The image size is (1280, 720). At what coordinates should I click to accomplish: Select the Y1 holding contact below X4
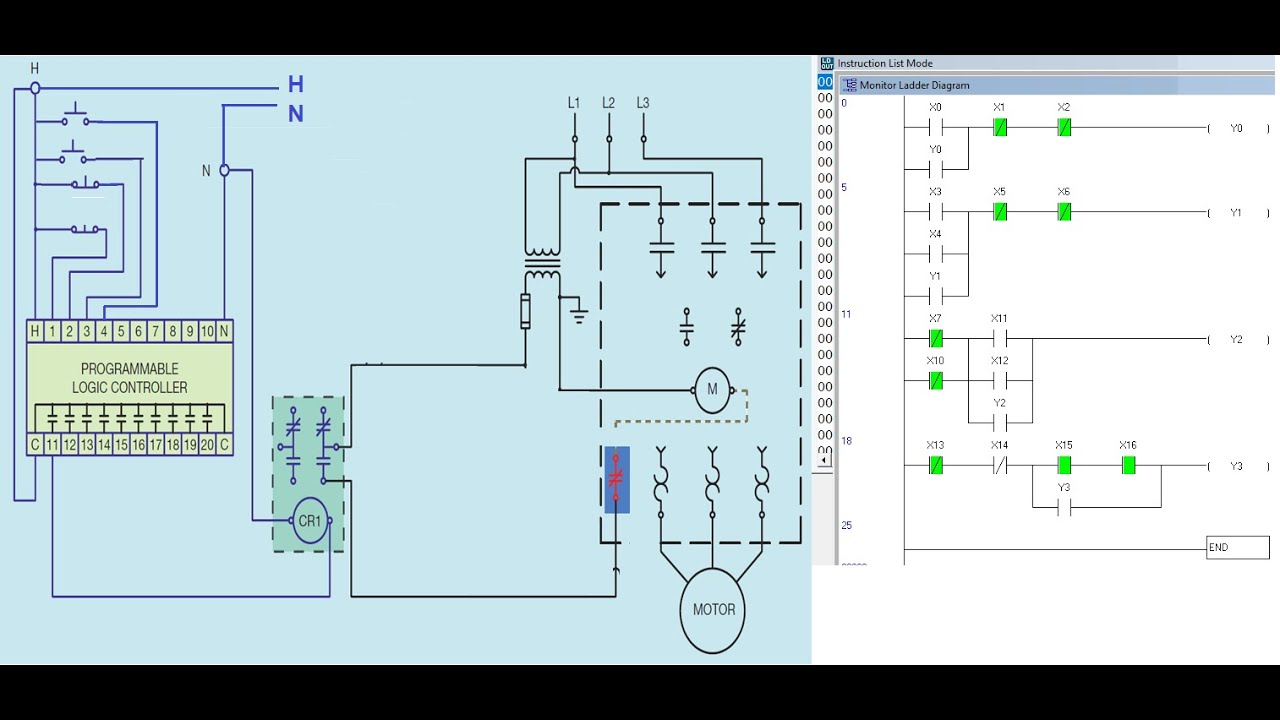935,296
